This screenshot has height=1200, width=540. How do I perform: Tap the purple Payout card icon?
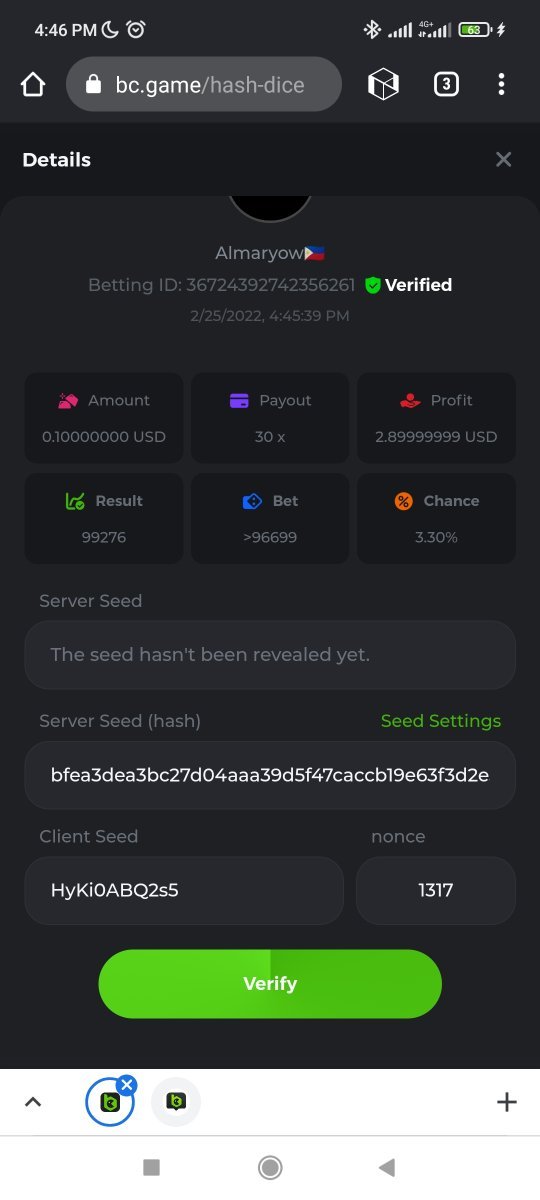(x=239, y=400)
